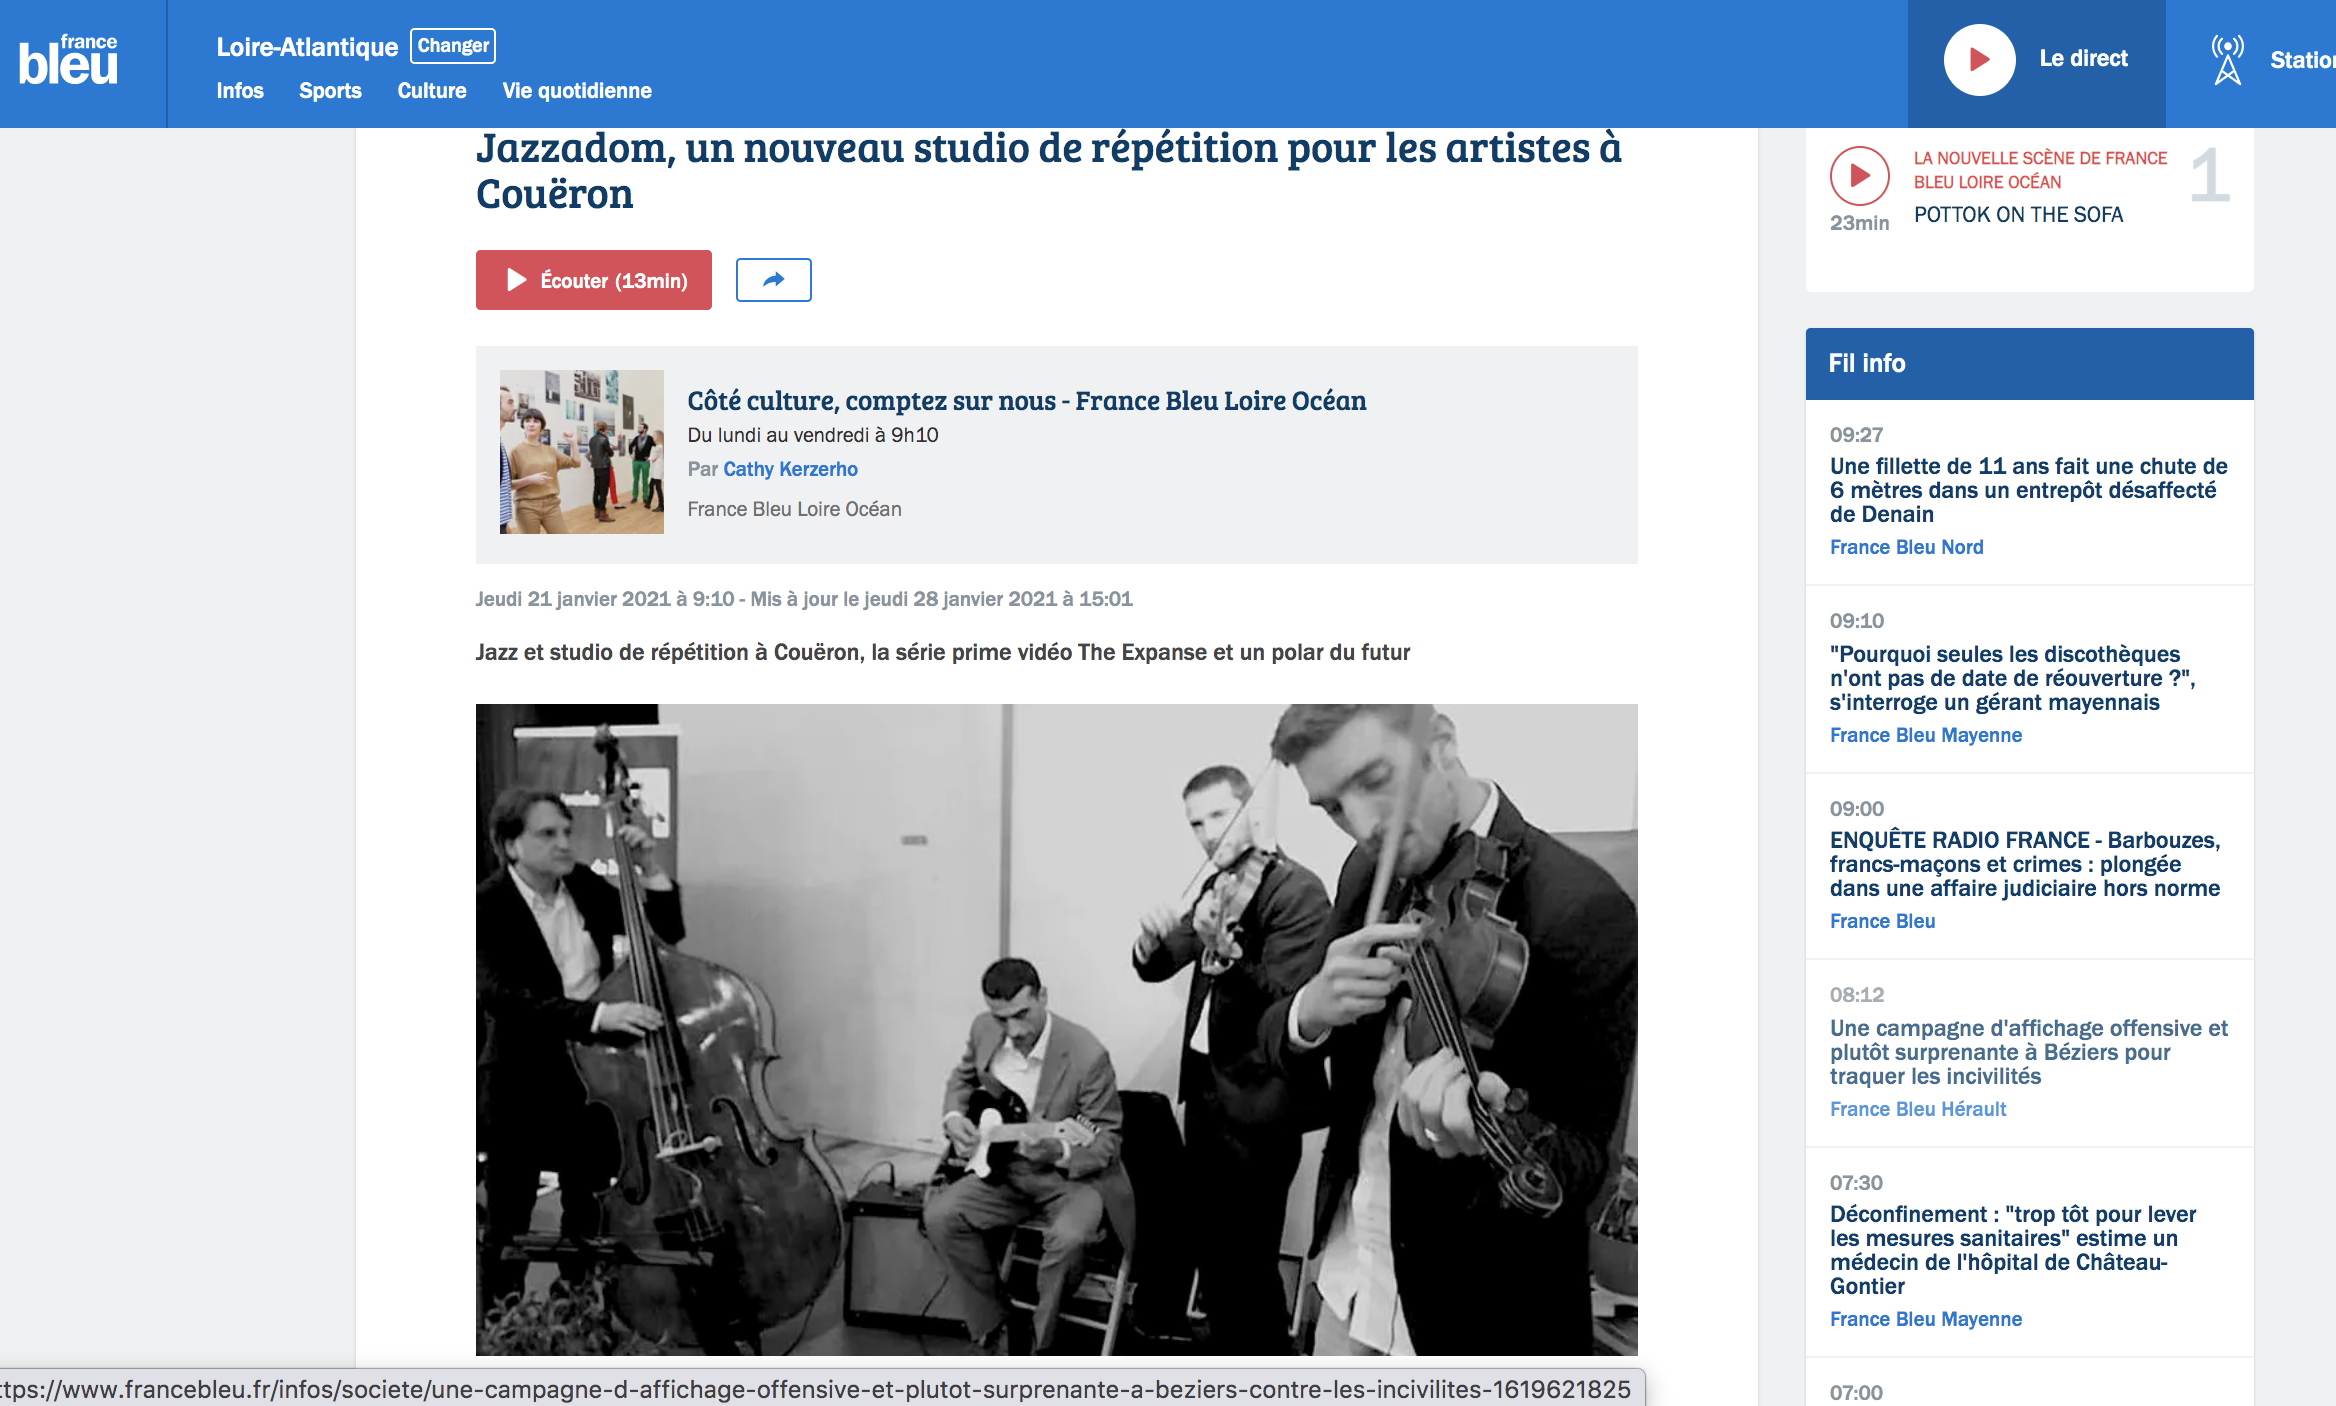Read the discothèques réouverture article
Viewport: 2336px width, 1406px height.
[x=2012, y=678]
